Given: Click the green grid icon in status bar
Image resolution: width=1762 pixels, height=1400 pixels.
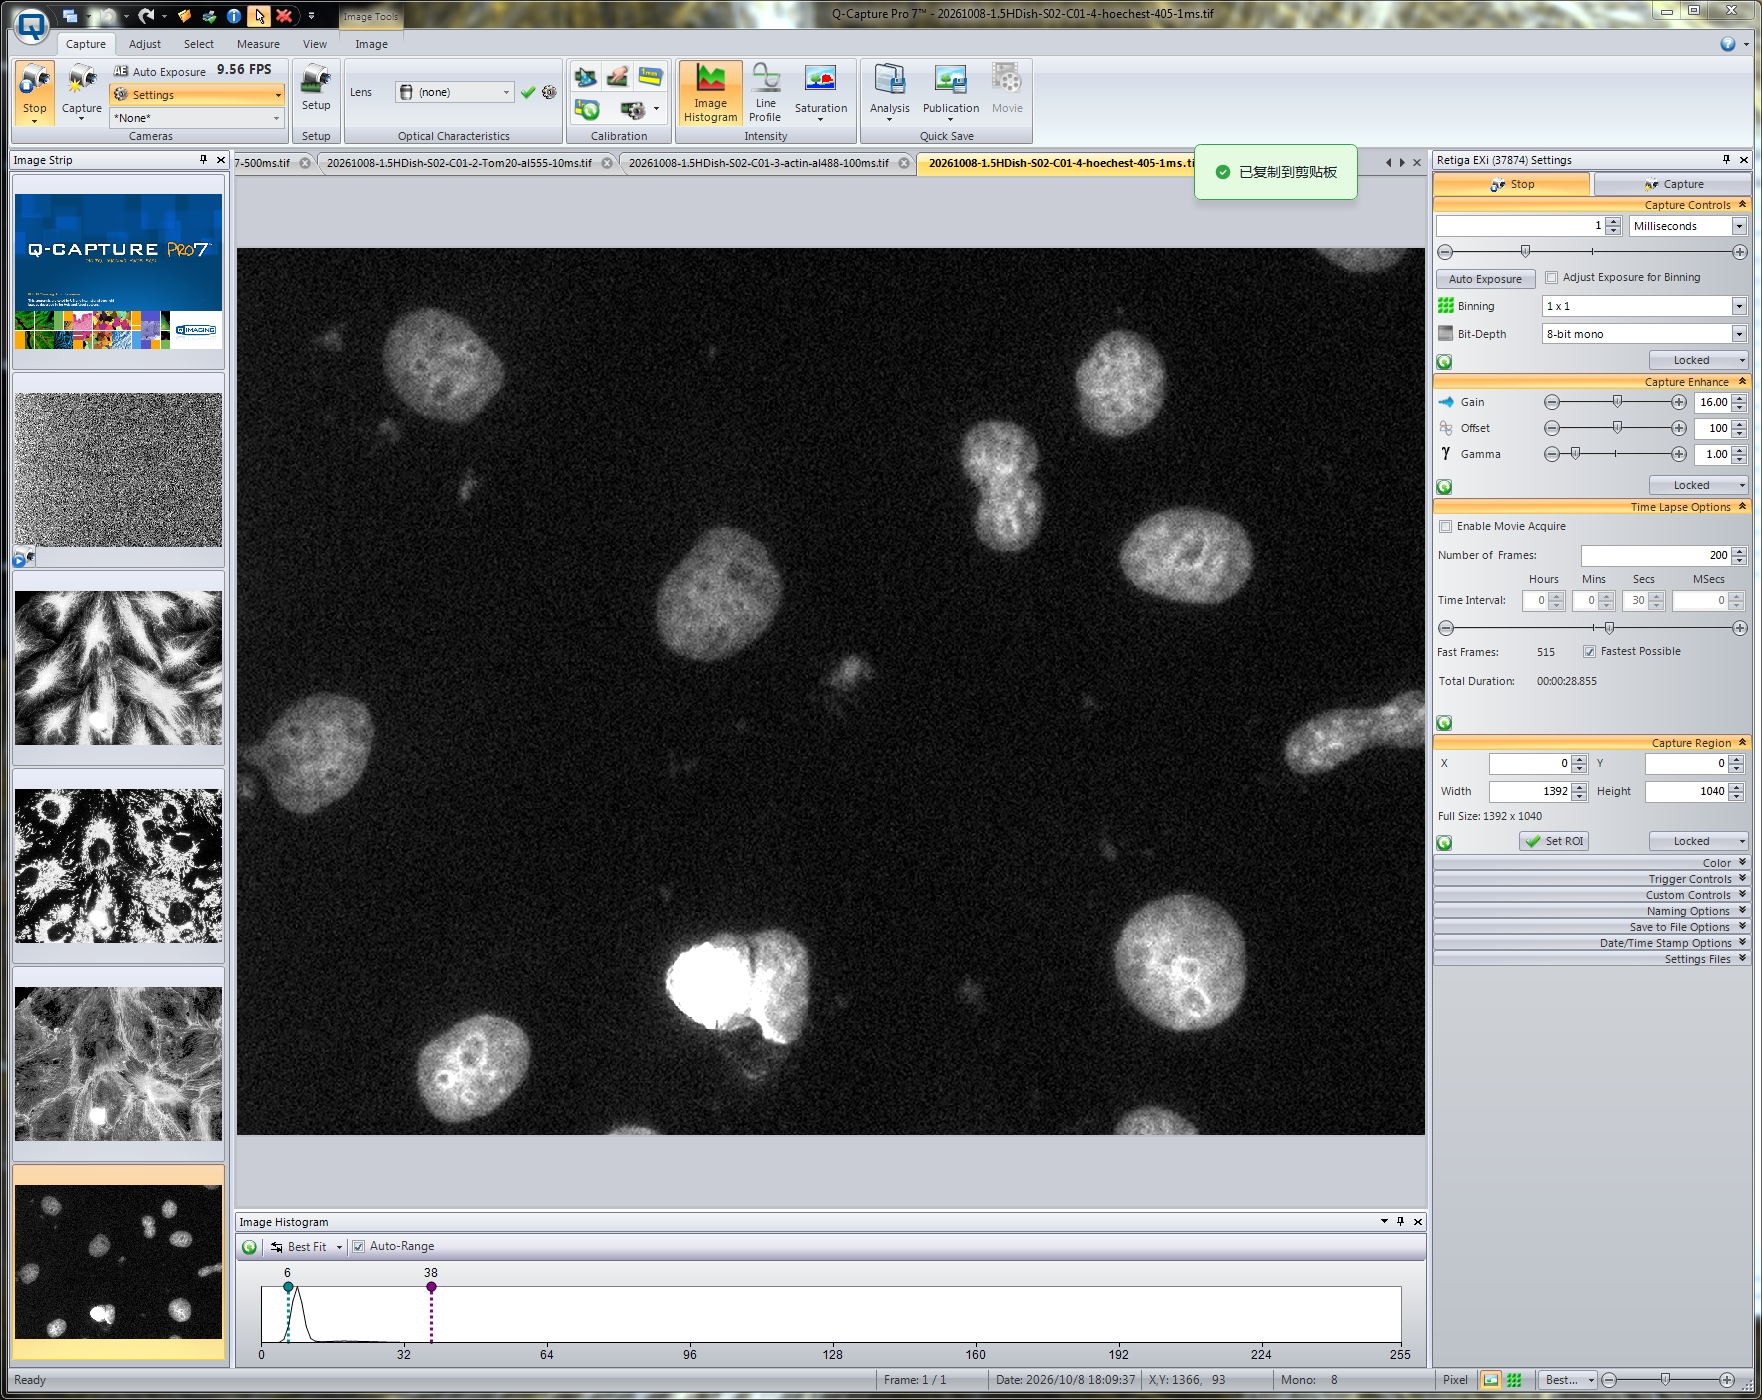Looking at the screenshot, I should (1514, 1380).
